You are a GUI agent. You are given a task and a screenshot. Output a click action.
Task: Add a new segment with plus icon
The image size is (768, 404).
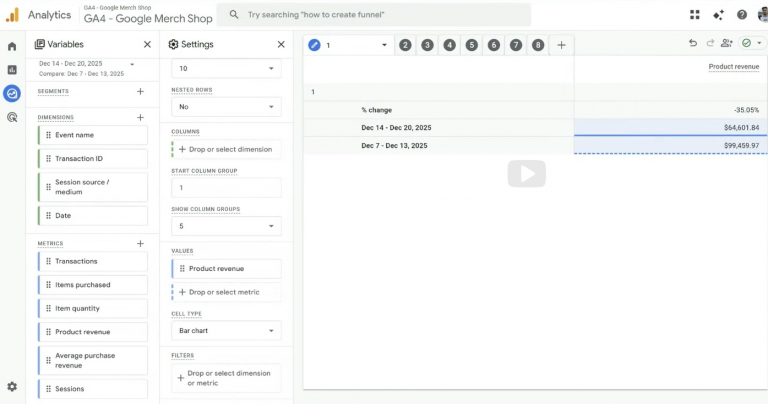(x=140, y=91)
